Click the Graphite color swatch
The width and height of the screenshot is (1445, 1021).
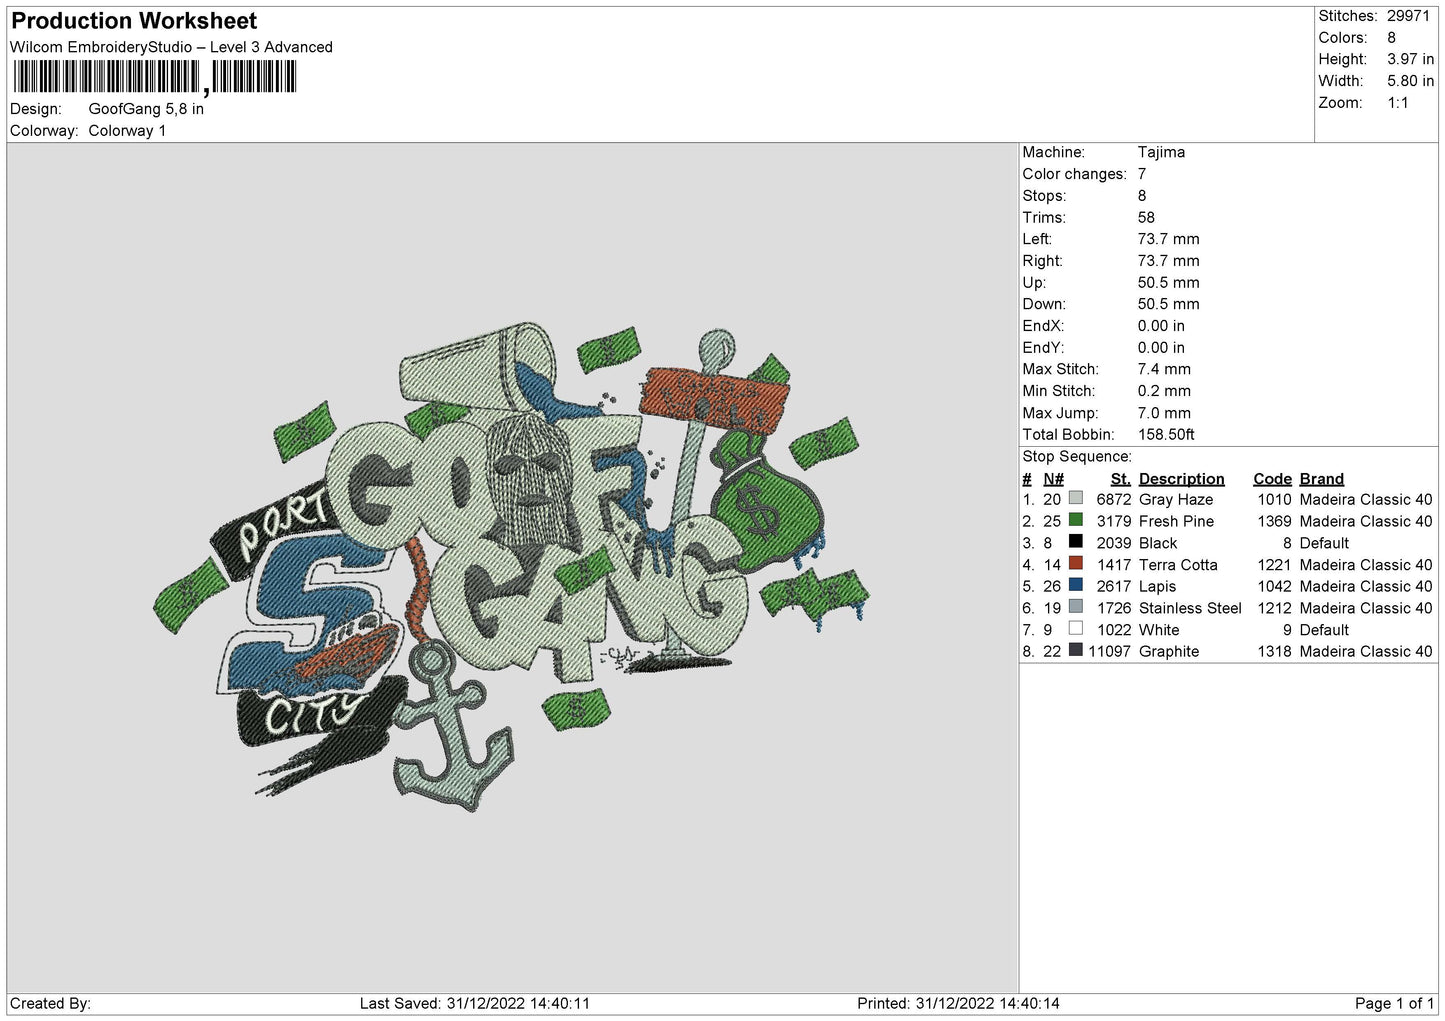click(1076, 650)
